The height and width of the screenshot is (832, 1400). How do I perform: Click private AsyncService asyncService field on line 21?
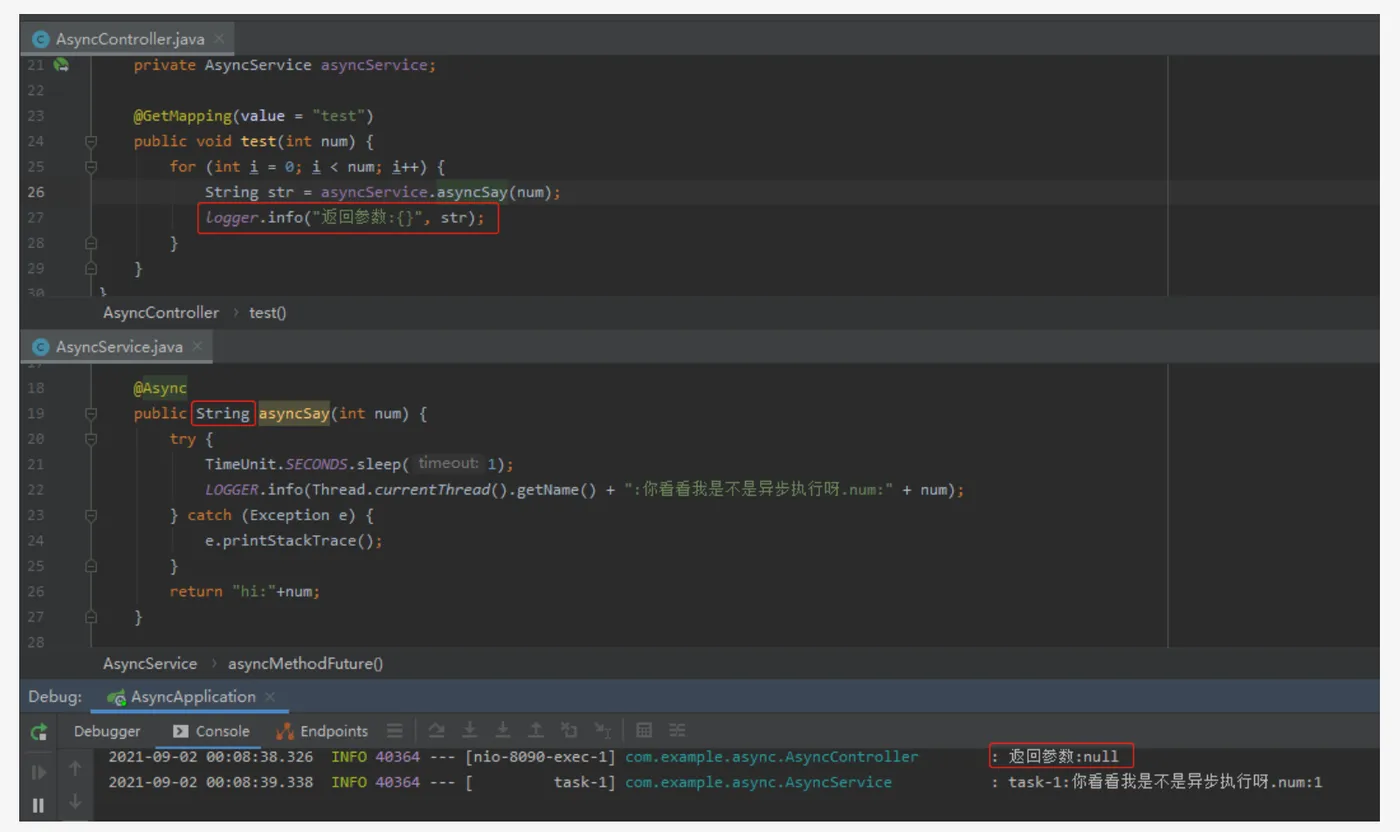(285, 65)
